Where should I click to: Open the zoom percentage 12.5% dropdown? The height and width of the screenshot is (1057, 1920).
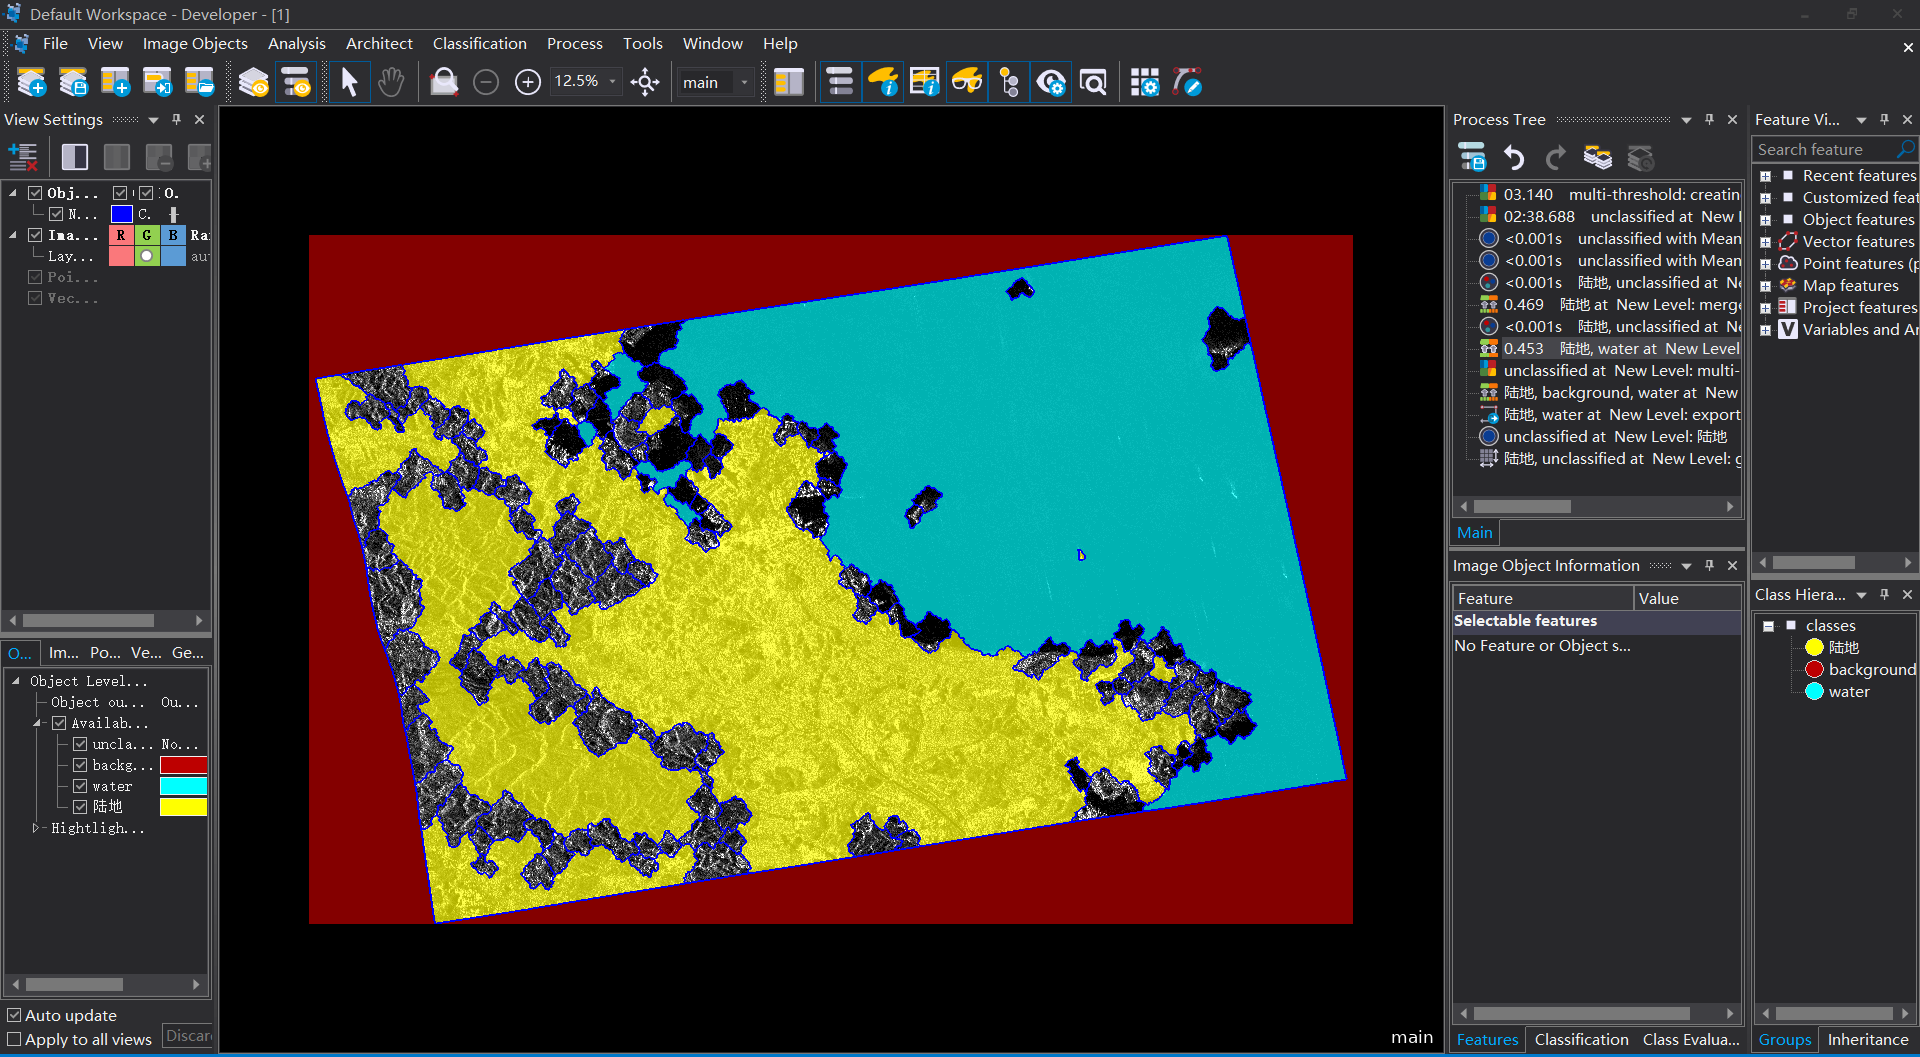click(x=612, y=82)
